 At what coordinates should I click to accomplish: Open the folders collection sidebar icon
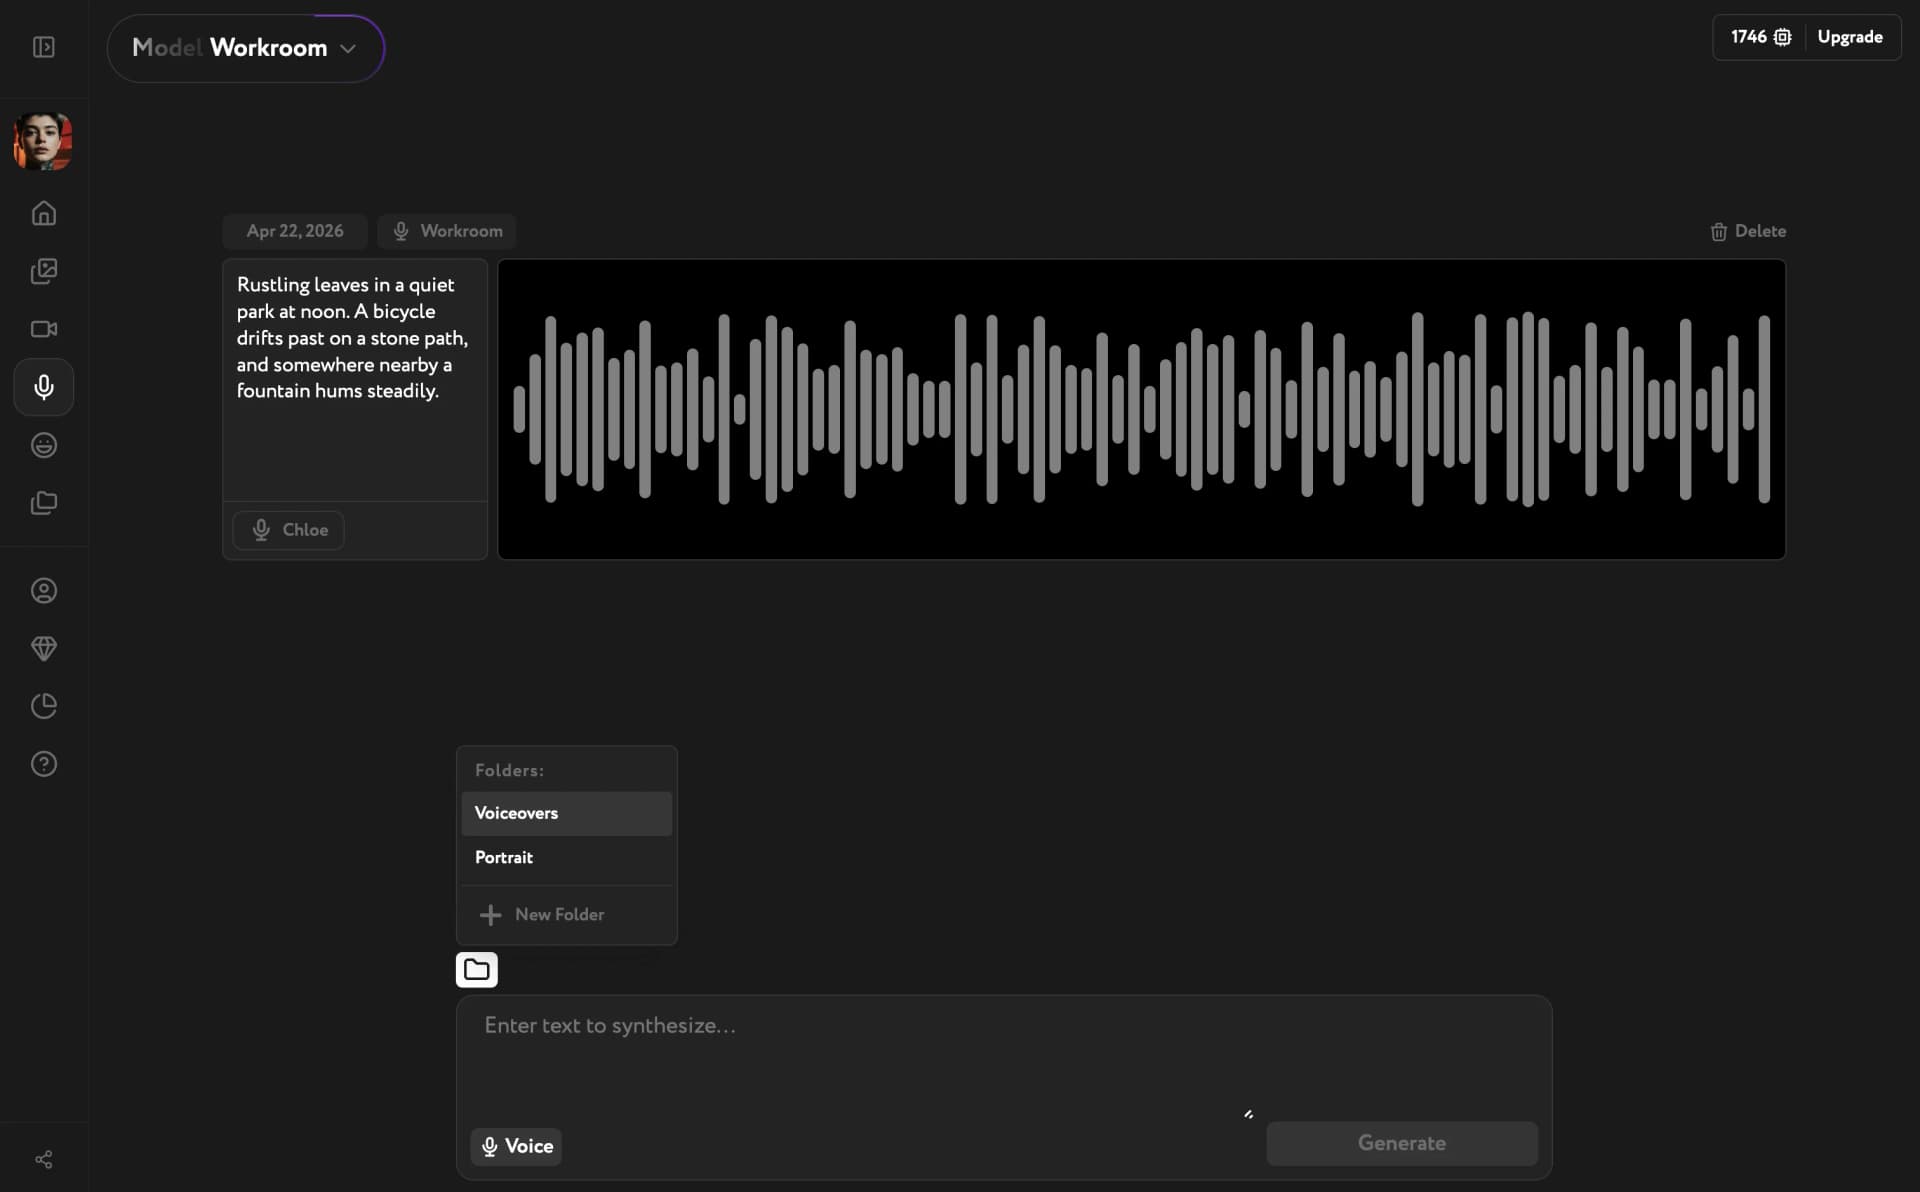point(43,503)
